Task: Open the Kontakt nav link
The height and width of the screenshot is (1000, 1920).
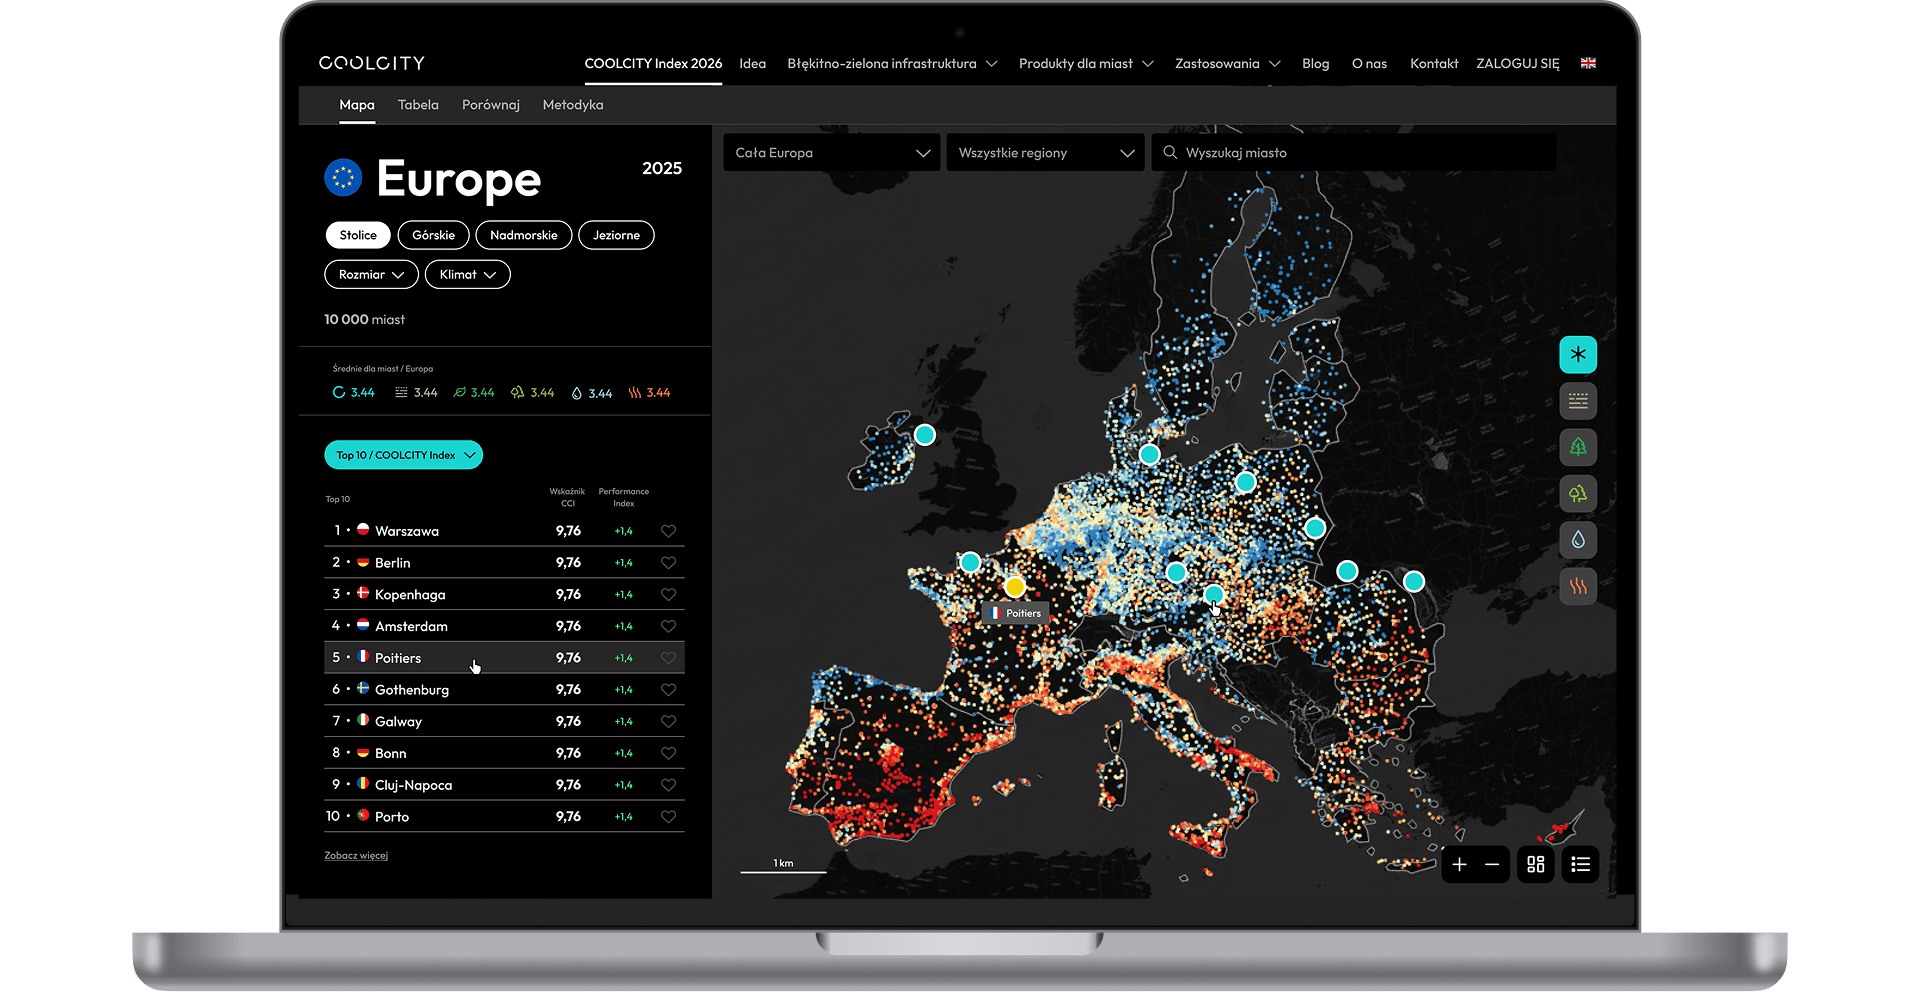Action: pyautogui.click(x=1434, y=63)
